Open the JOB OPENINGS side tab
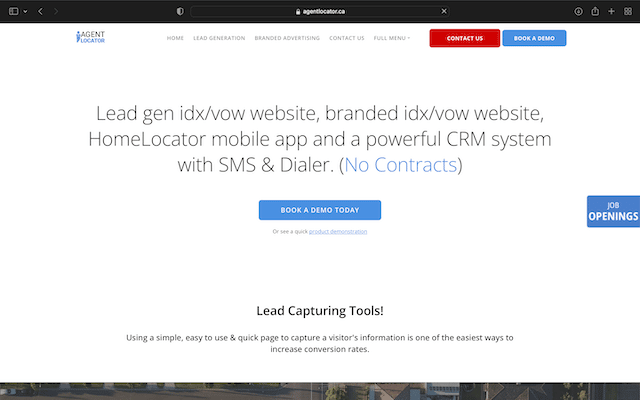The width and height of the screenshot is (640, 400). pos(613,211)
